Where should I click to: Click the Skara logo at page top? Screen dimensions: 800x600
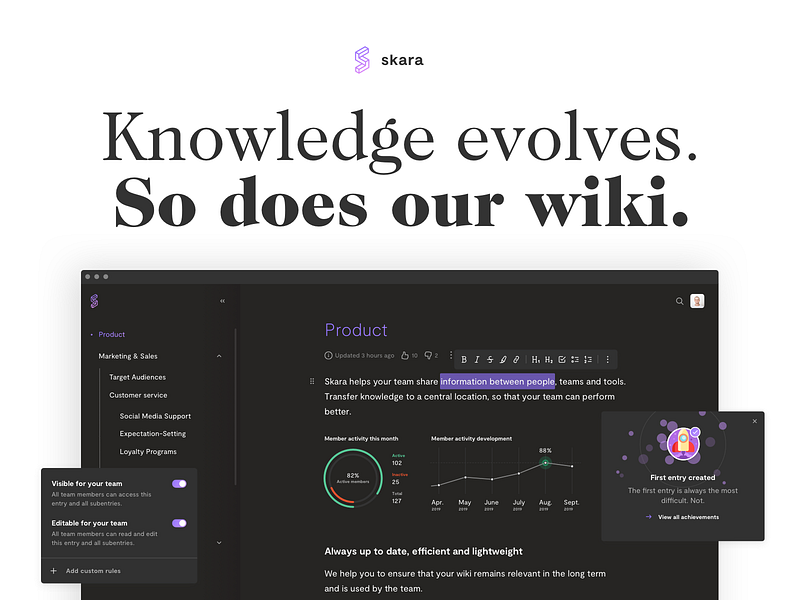tap(389, 60)
